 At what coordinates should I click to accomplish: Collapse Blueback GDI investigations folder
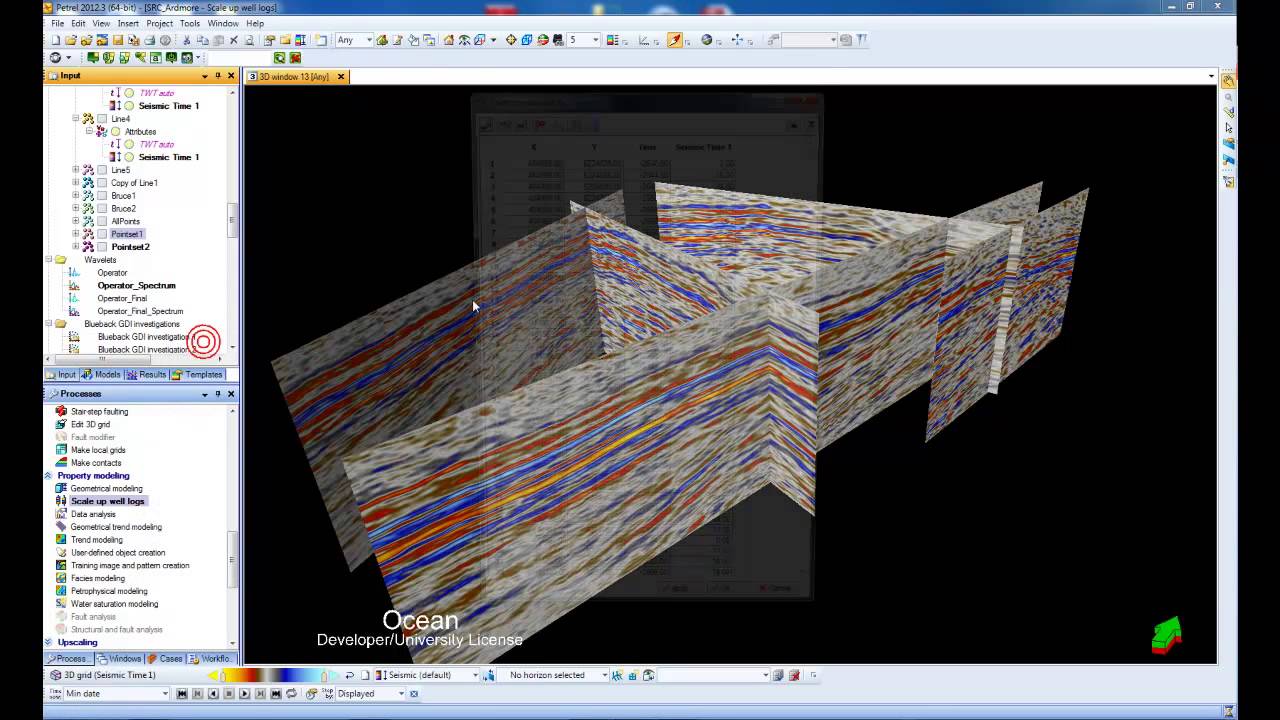49,324
